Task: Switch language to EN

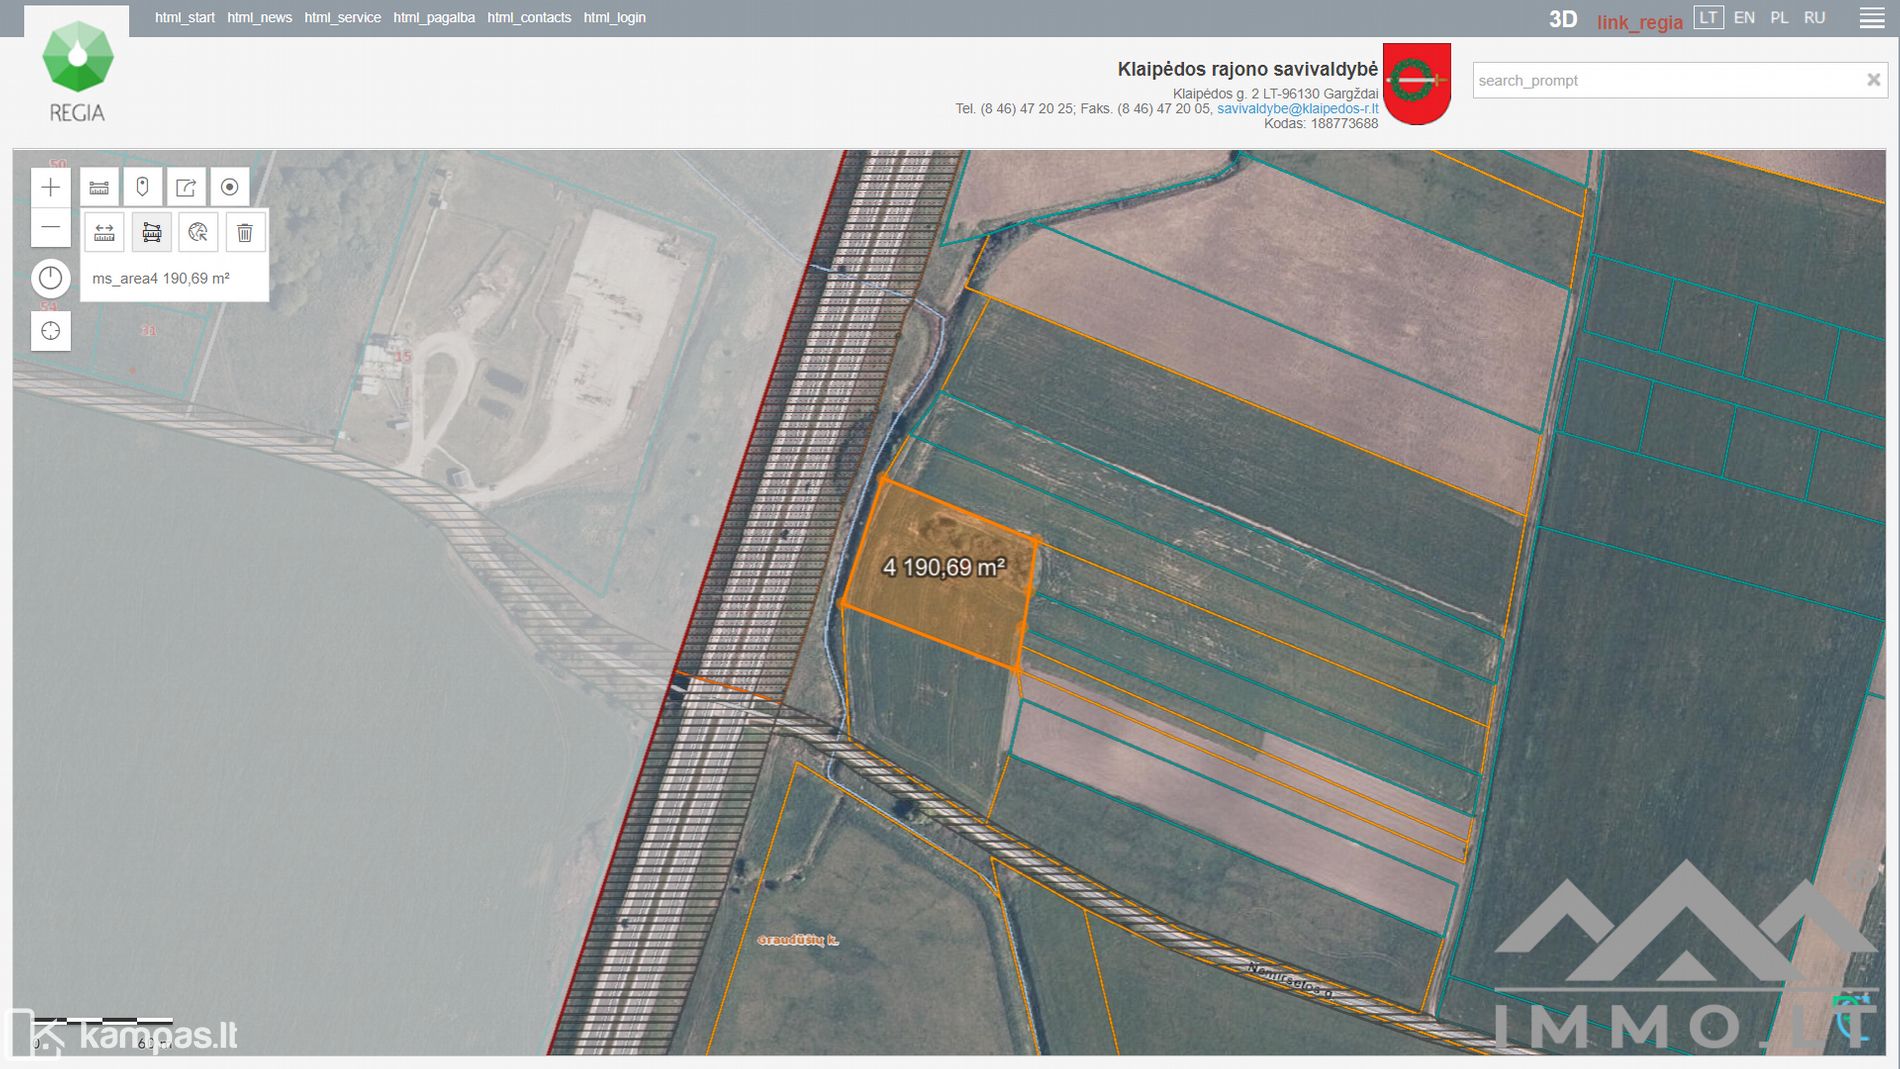Action: point(1744,18)
